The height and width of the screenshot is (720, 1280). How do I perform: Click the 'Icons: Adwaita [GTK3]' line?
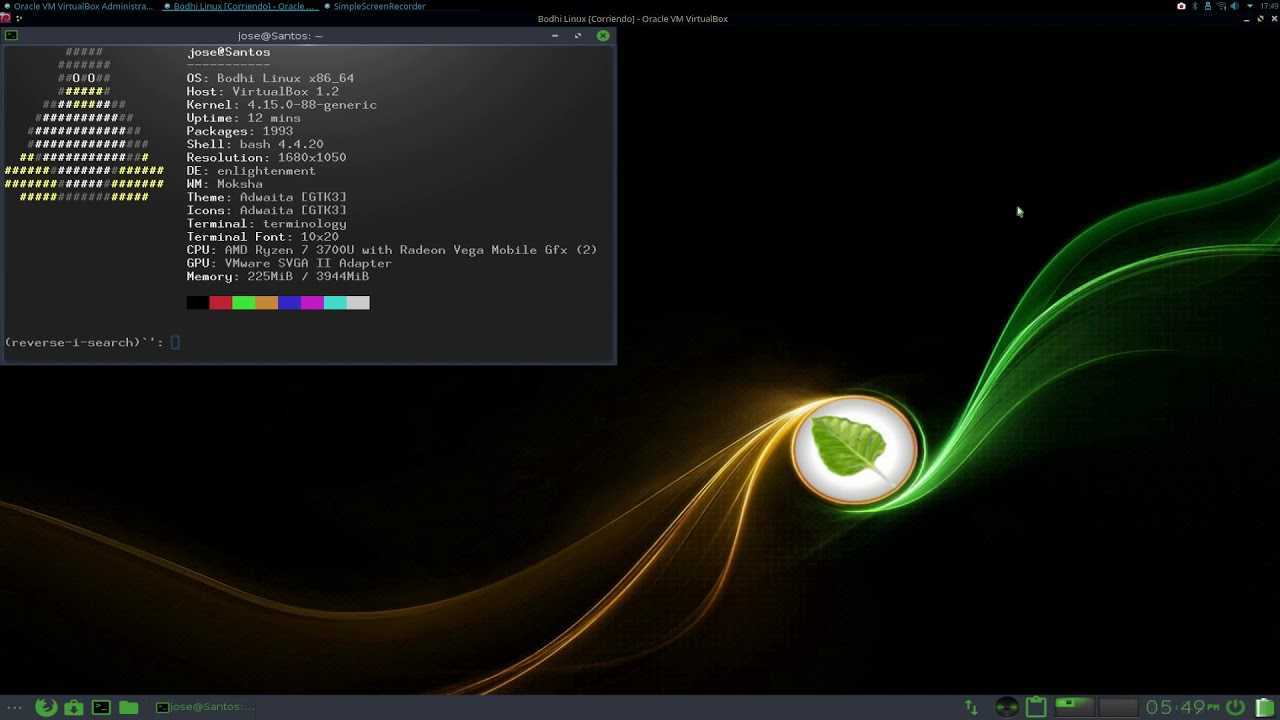[x=267, y=210]
